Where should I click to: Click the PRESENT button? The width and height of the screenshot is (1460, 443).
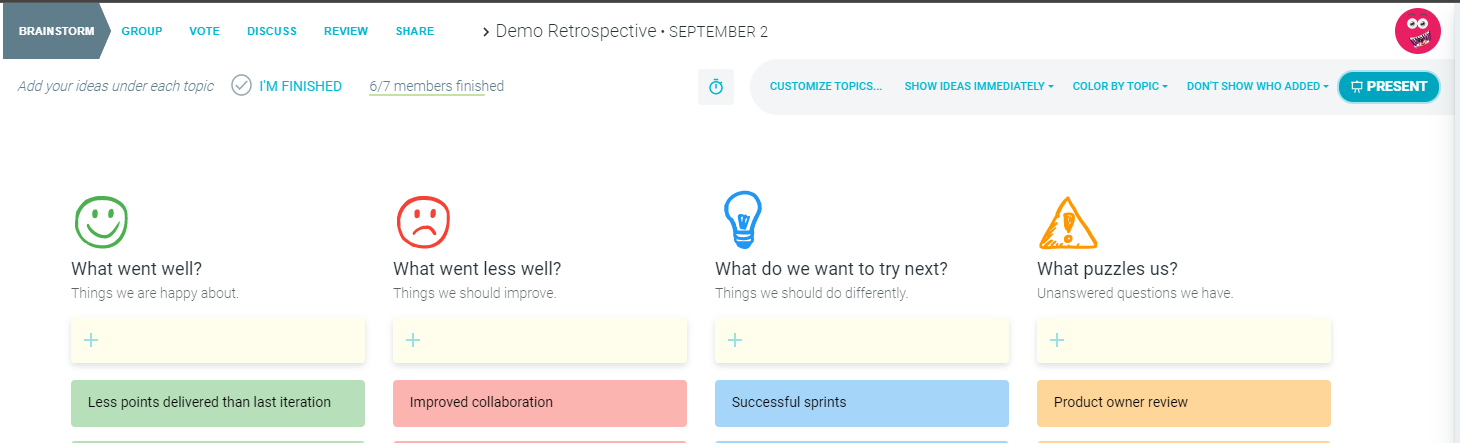[x=1389, y=86]
